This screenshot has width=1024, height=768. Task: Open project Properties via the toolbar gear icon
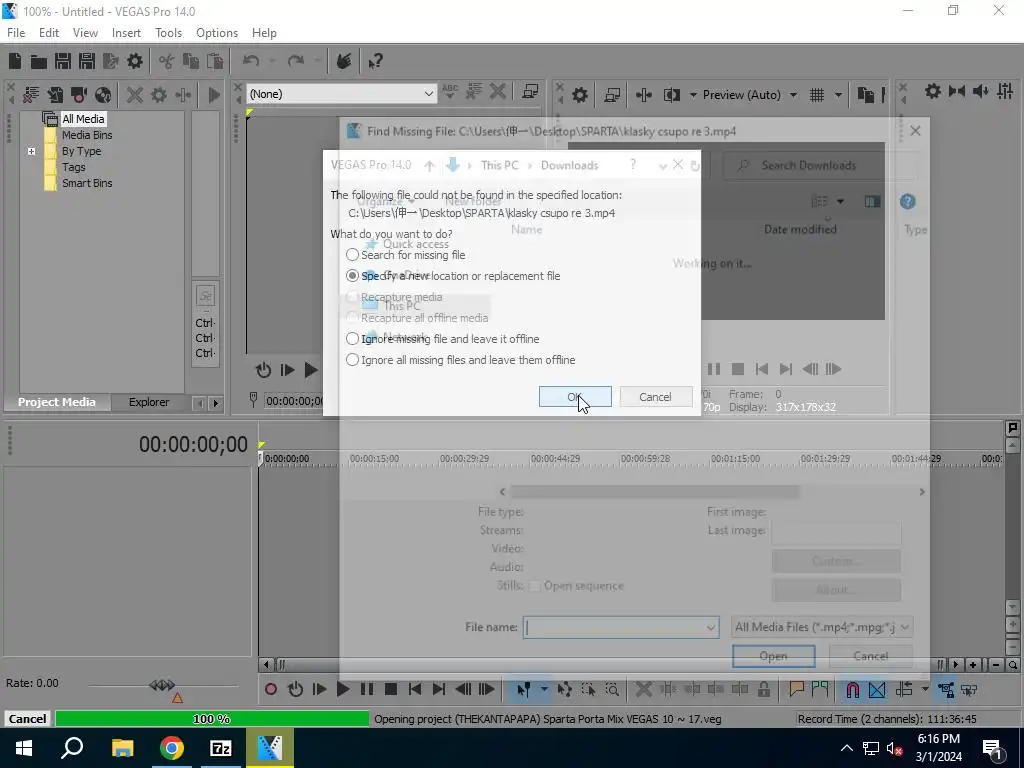(x=135, y=61)
